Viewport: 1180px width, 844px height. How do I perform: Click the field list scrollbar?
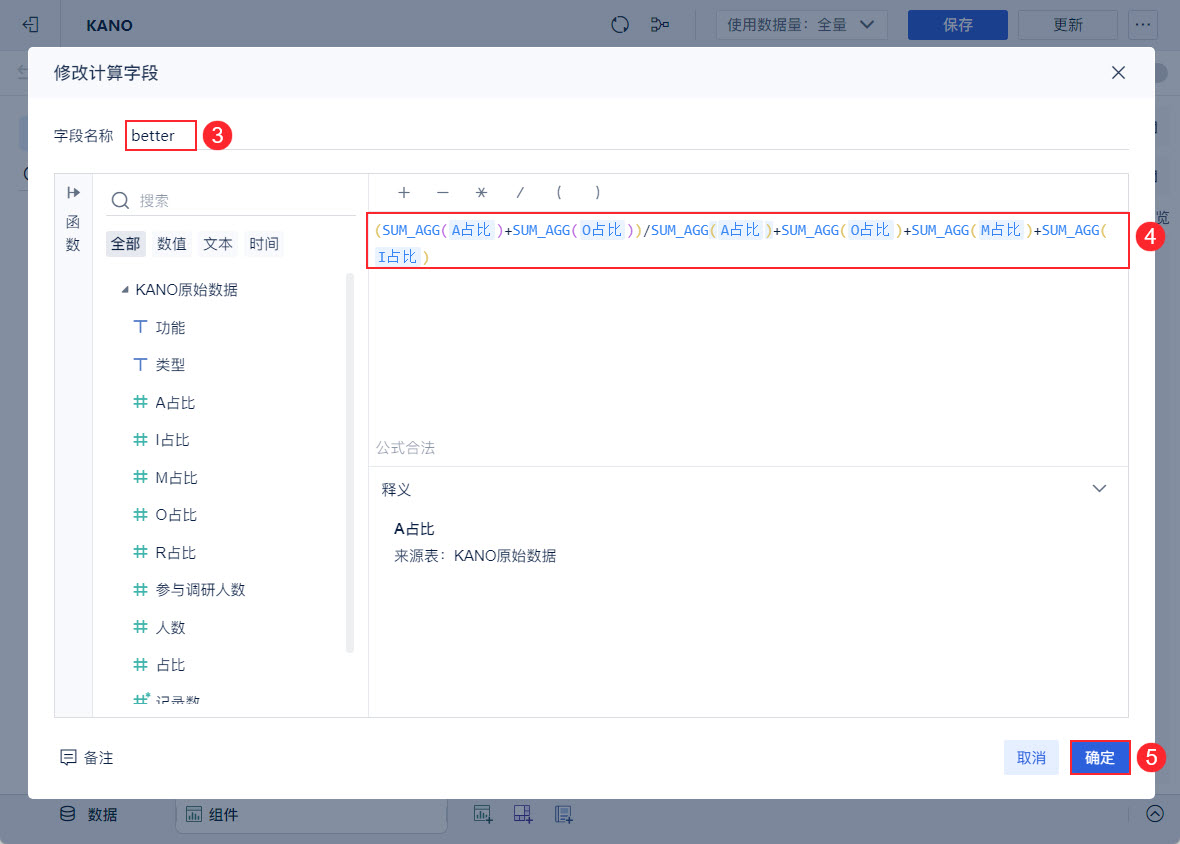click(x=350, y=463)
